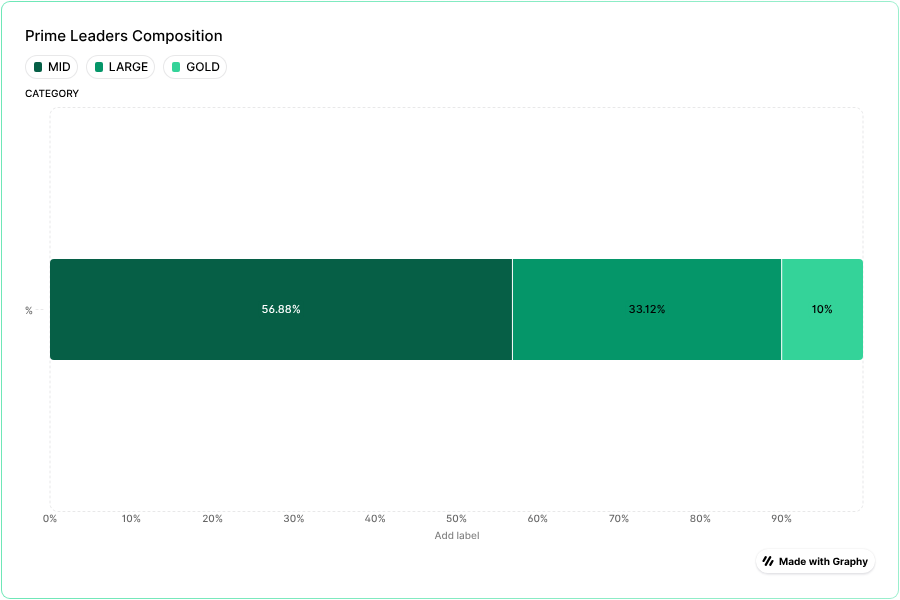Click the 0% axis tick label
Screen dimensions: 900x600
50,519
